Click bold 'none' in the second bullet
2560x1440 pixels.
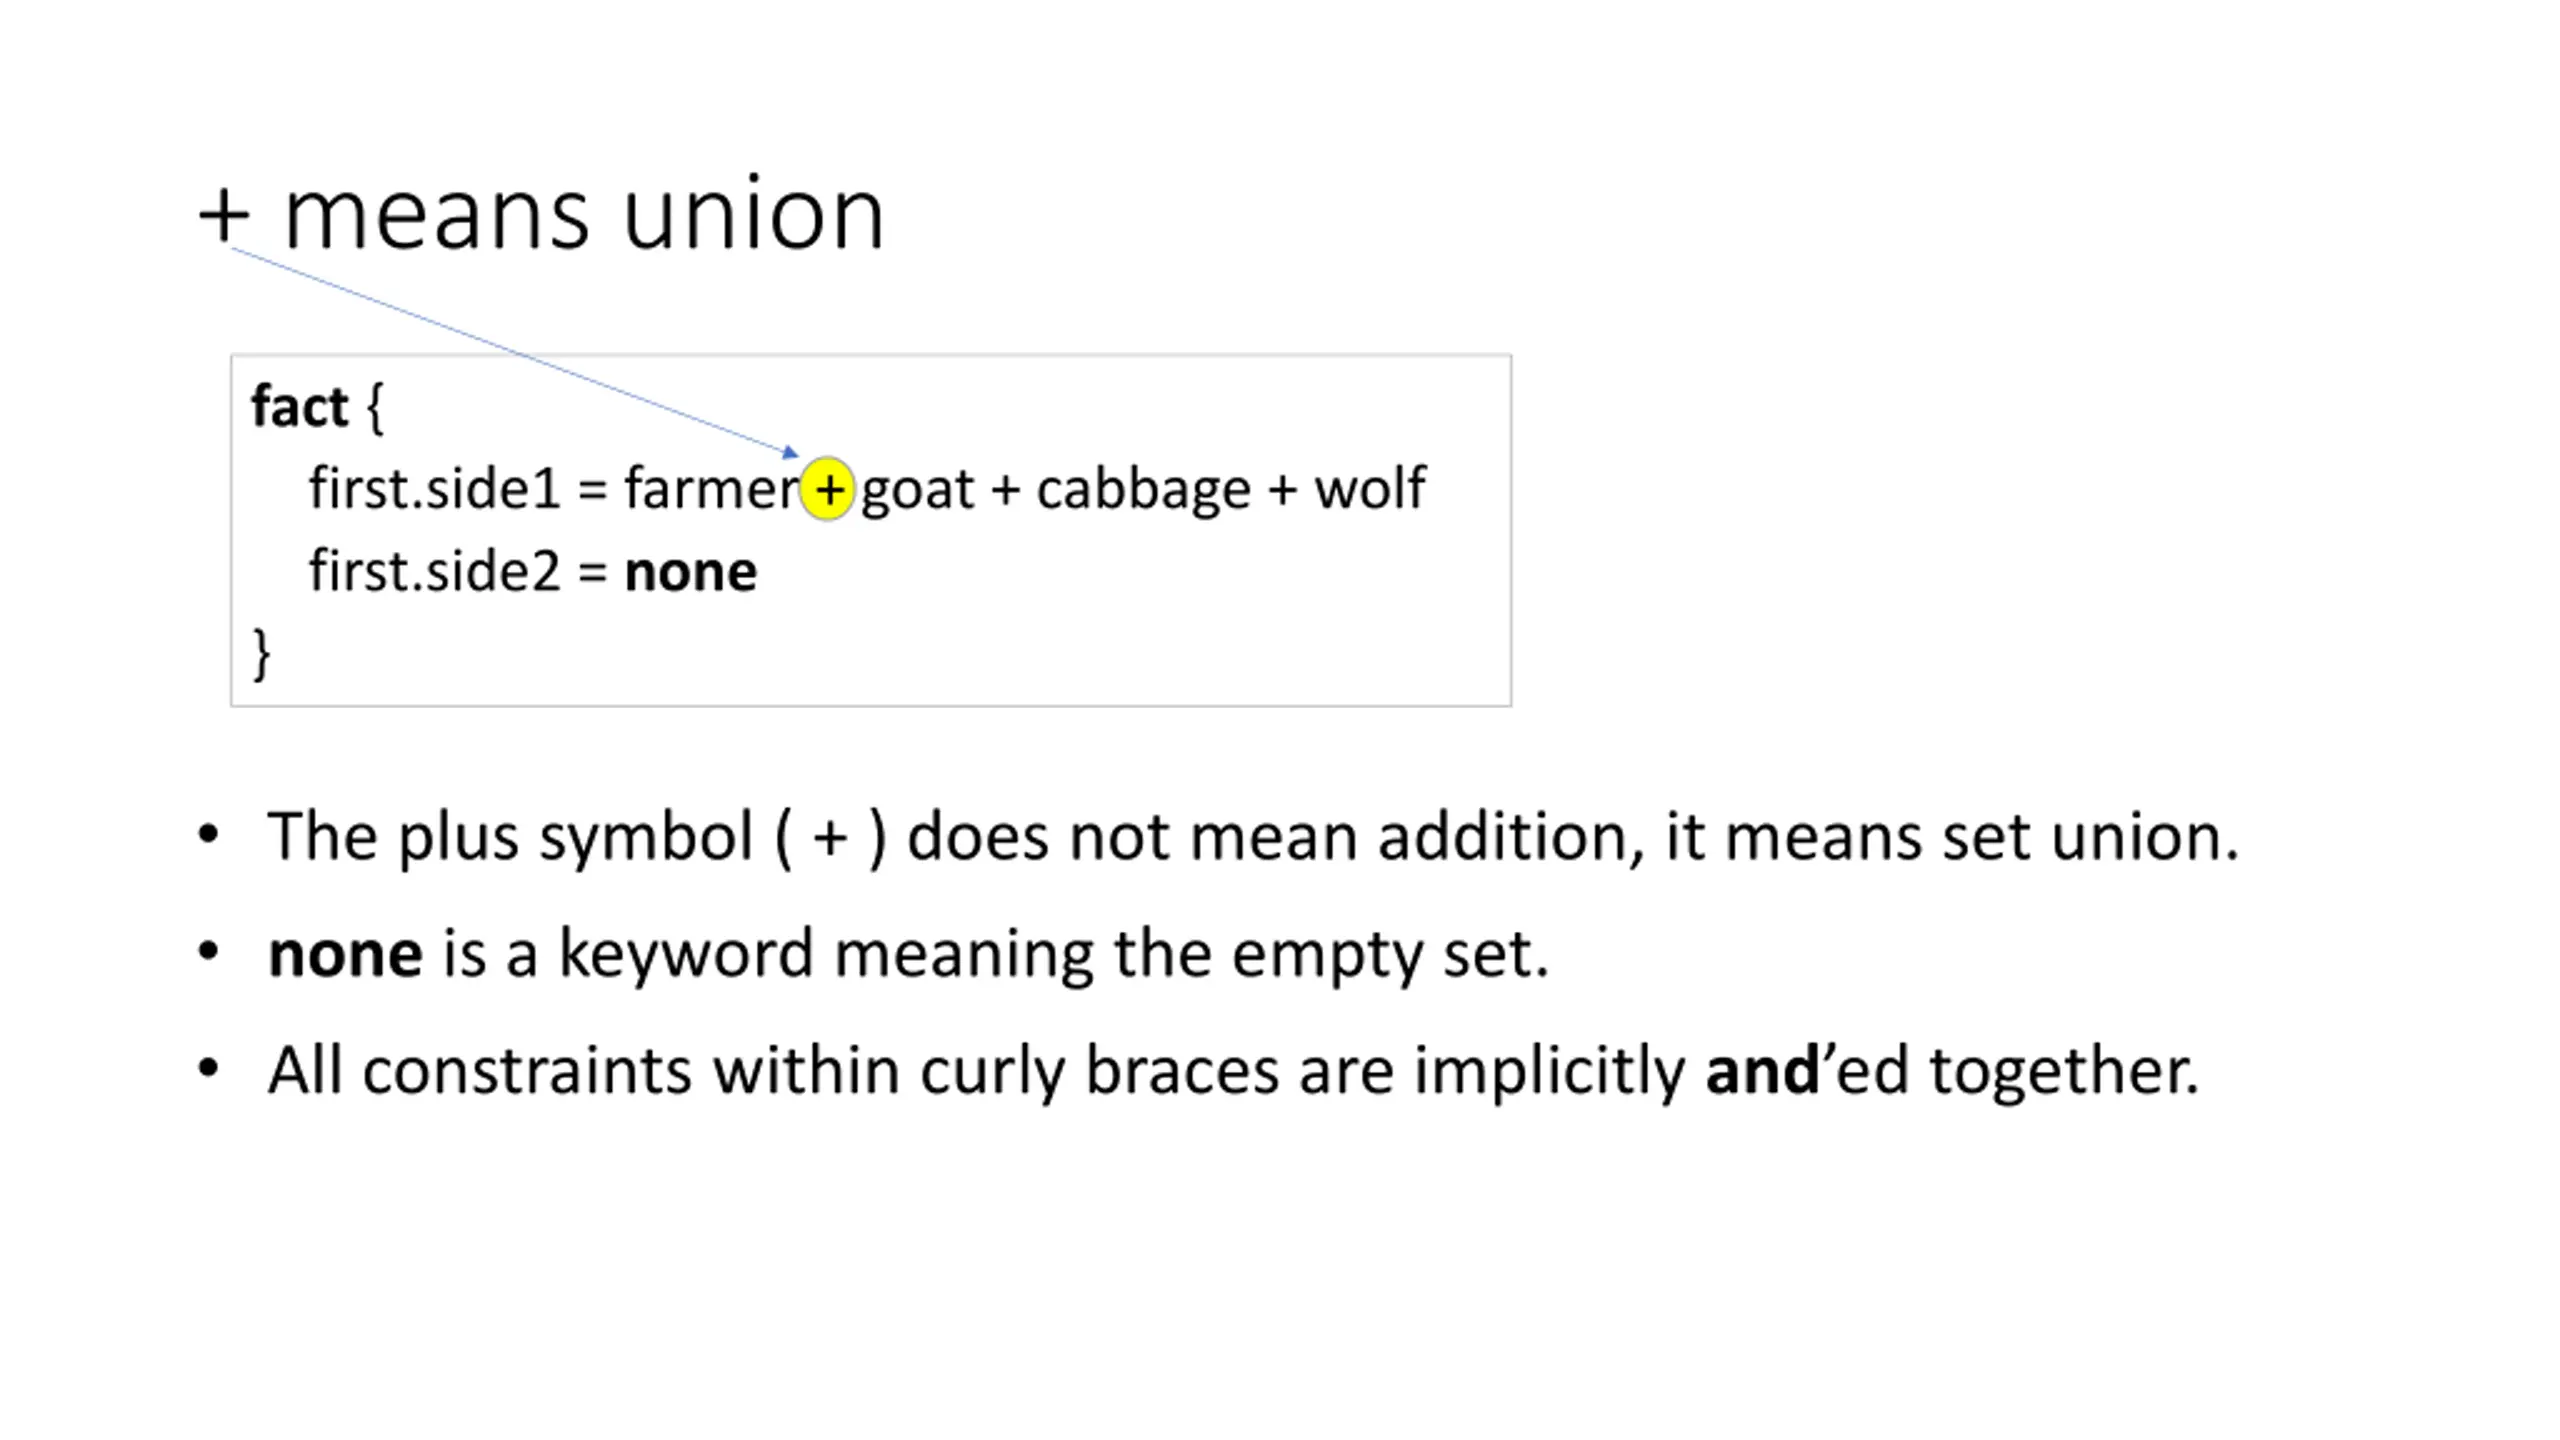[x=346, y=954]
